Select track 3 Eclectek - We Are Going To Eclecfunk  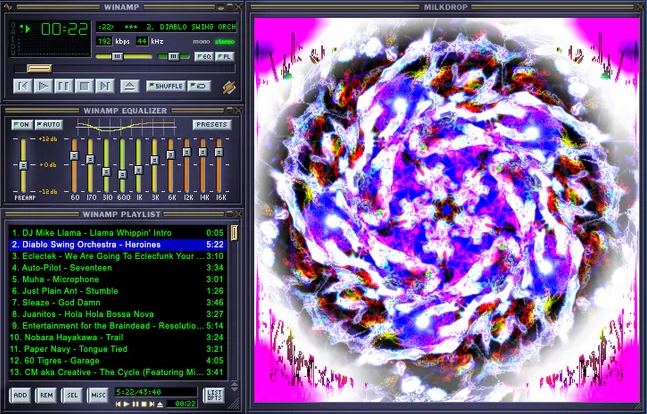point(118,256)
